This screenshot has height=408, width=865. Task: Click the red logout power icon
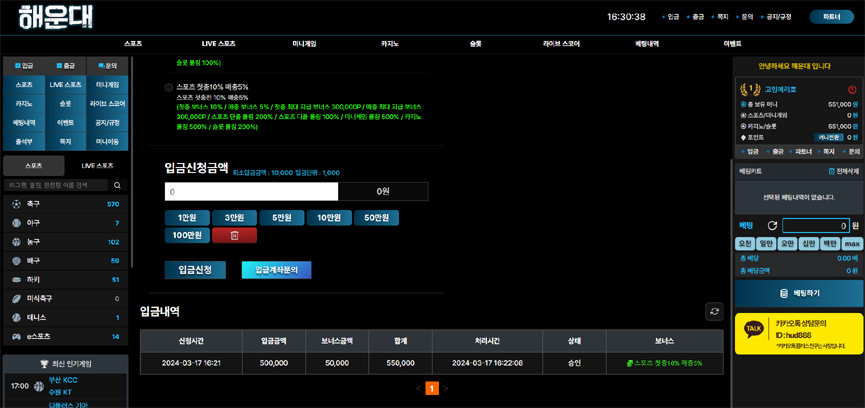[852, 90]
